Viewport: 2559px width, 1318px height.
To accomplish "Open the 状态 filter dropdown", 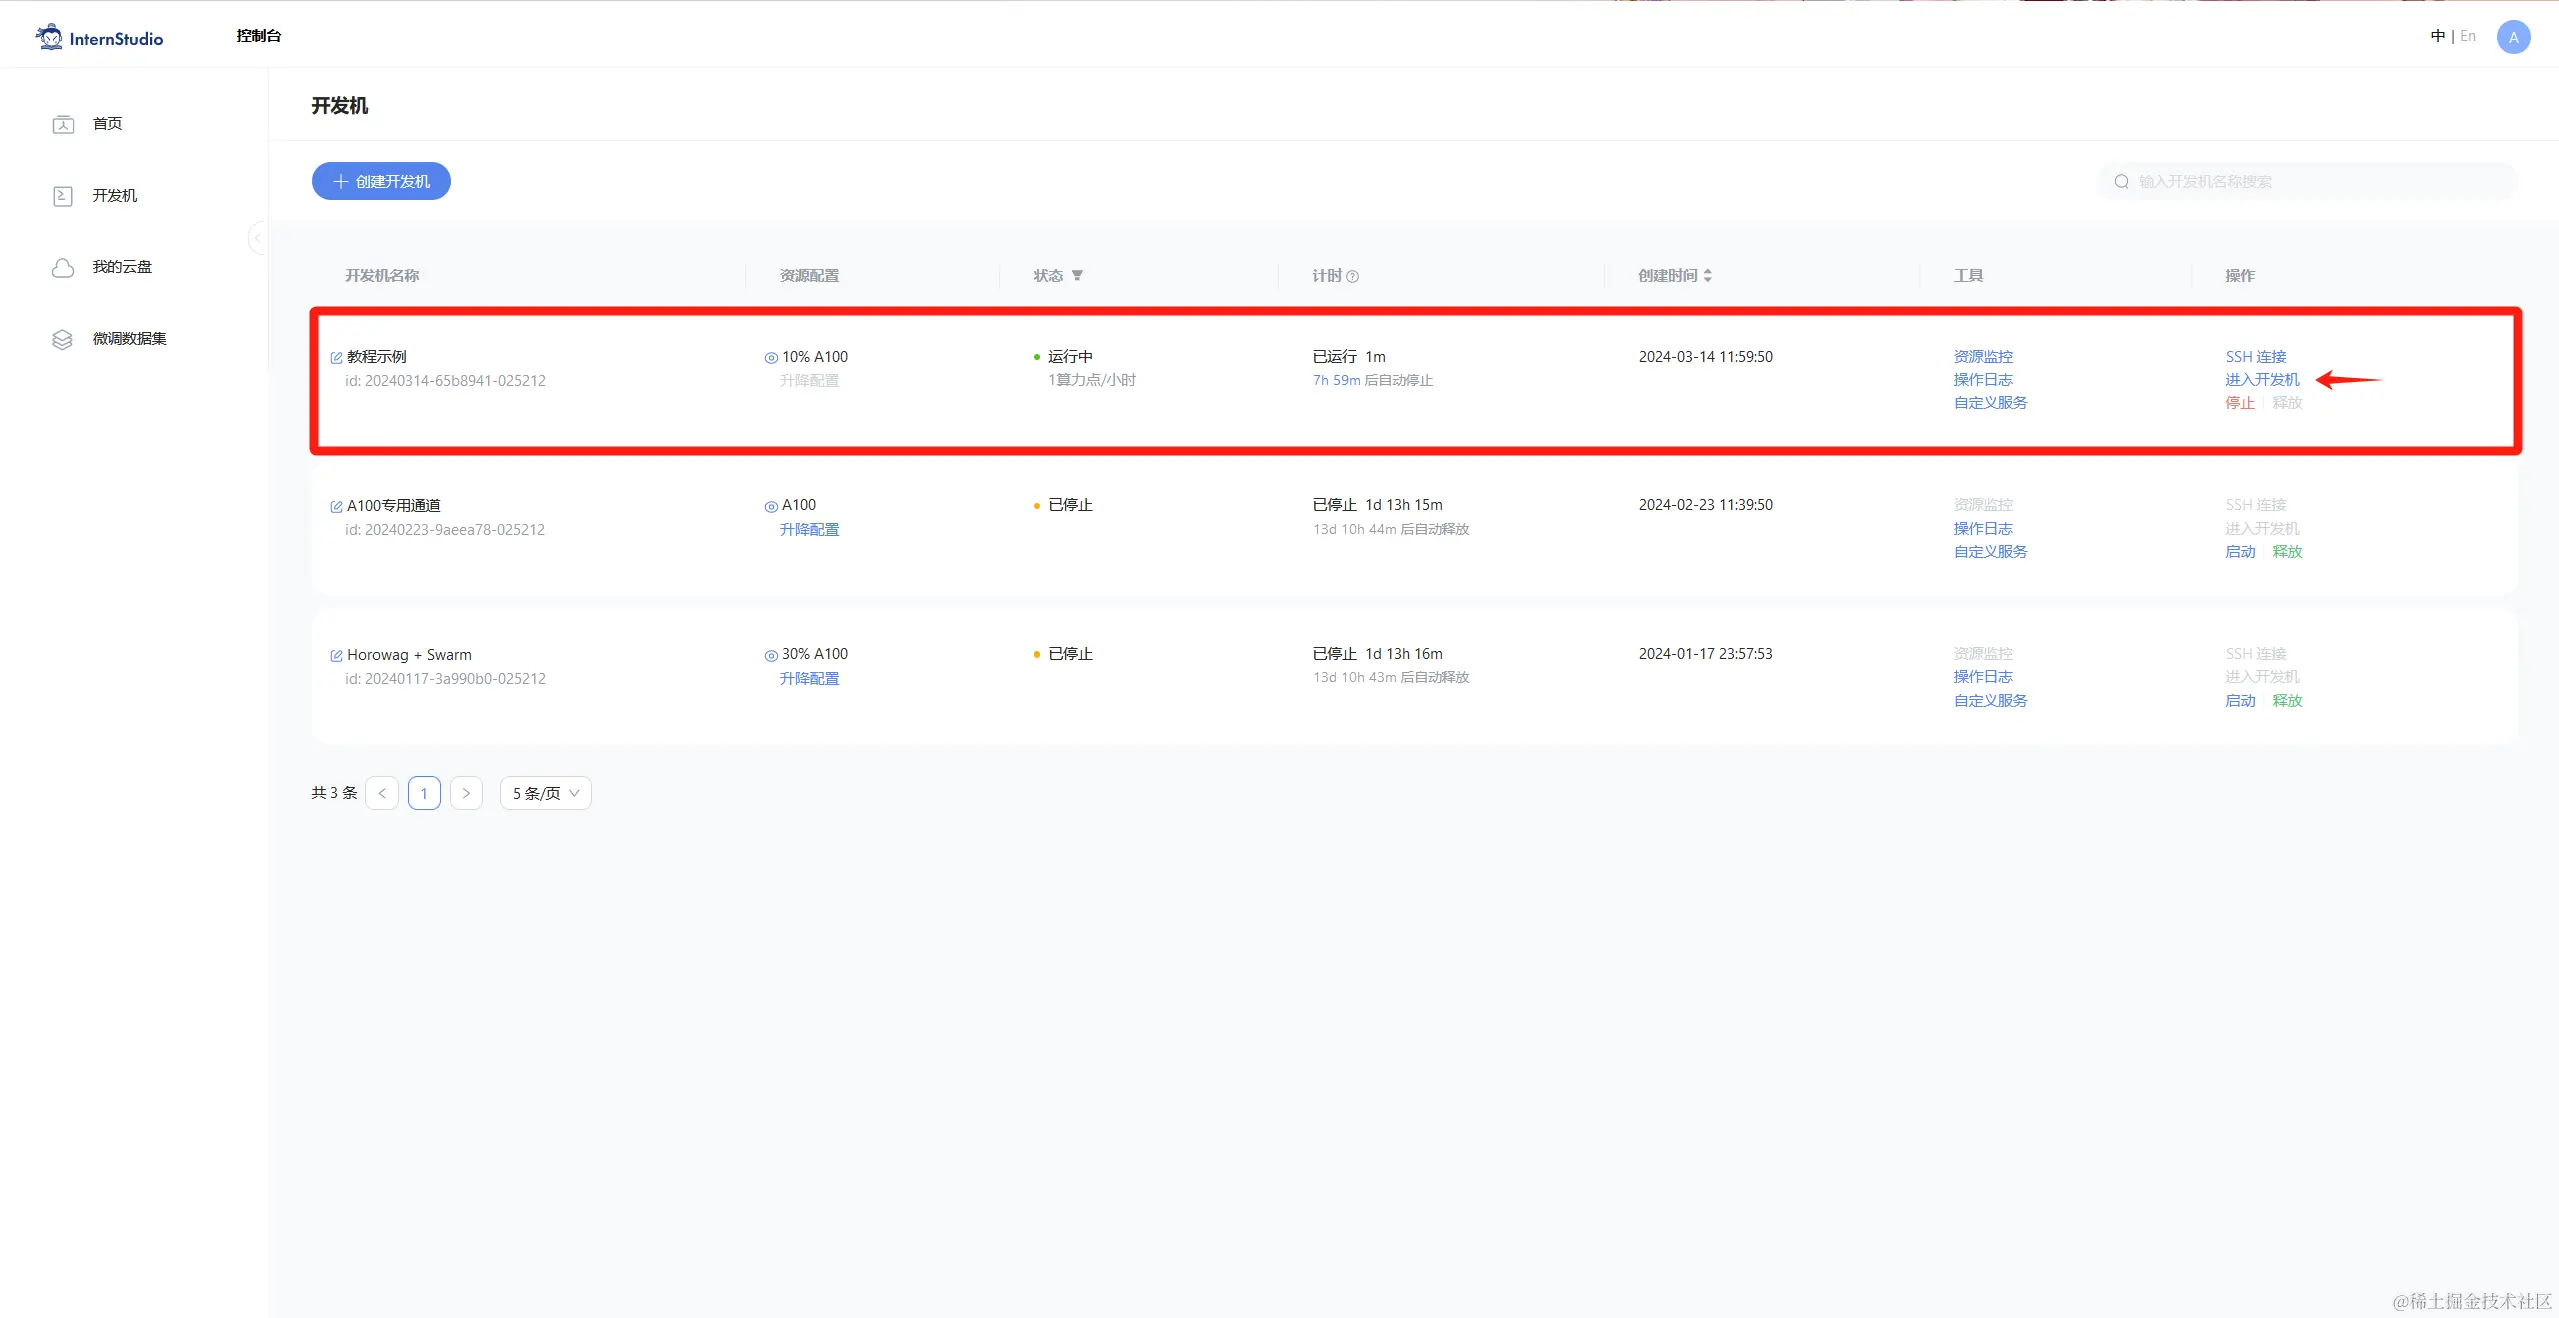I will 1077,276.
